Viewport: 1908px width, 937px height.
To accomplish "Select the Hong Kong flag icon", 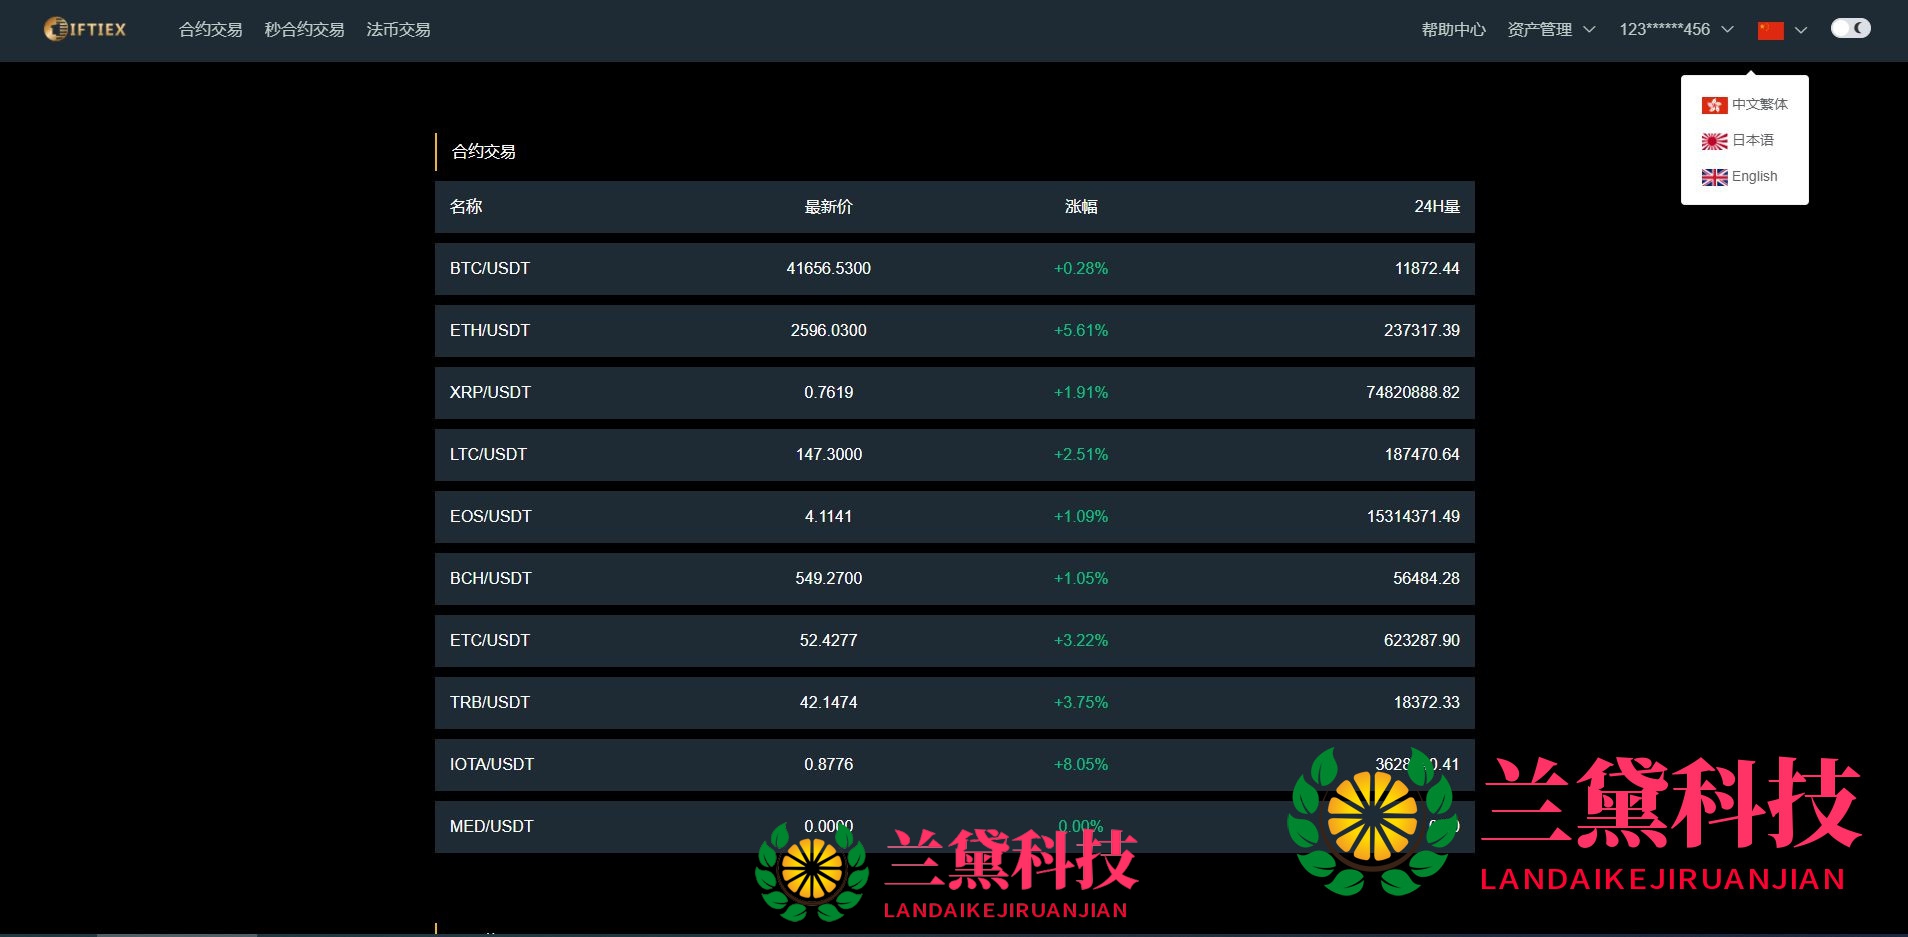I will click(x=1714, y=105).
